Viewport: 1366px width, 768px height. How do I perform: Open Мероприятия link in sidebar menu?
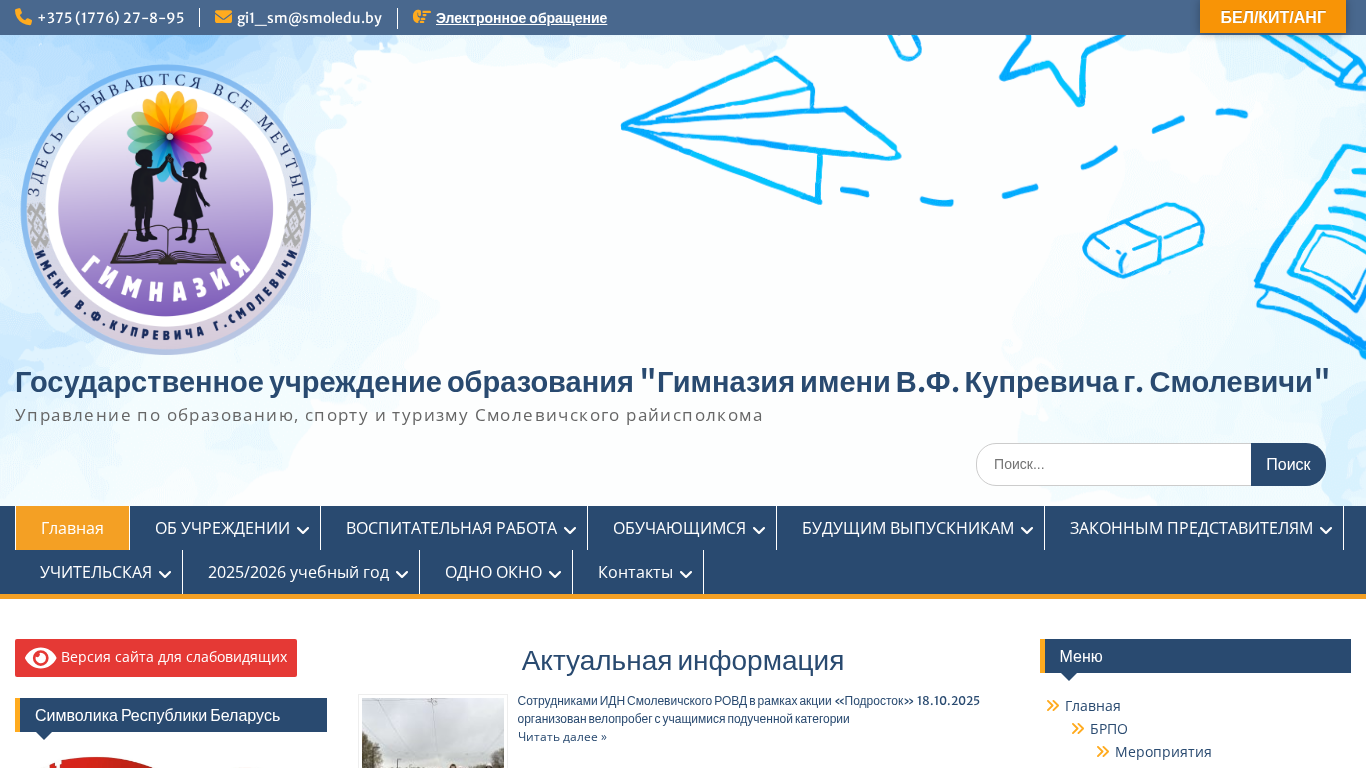point(1163,752)
